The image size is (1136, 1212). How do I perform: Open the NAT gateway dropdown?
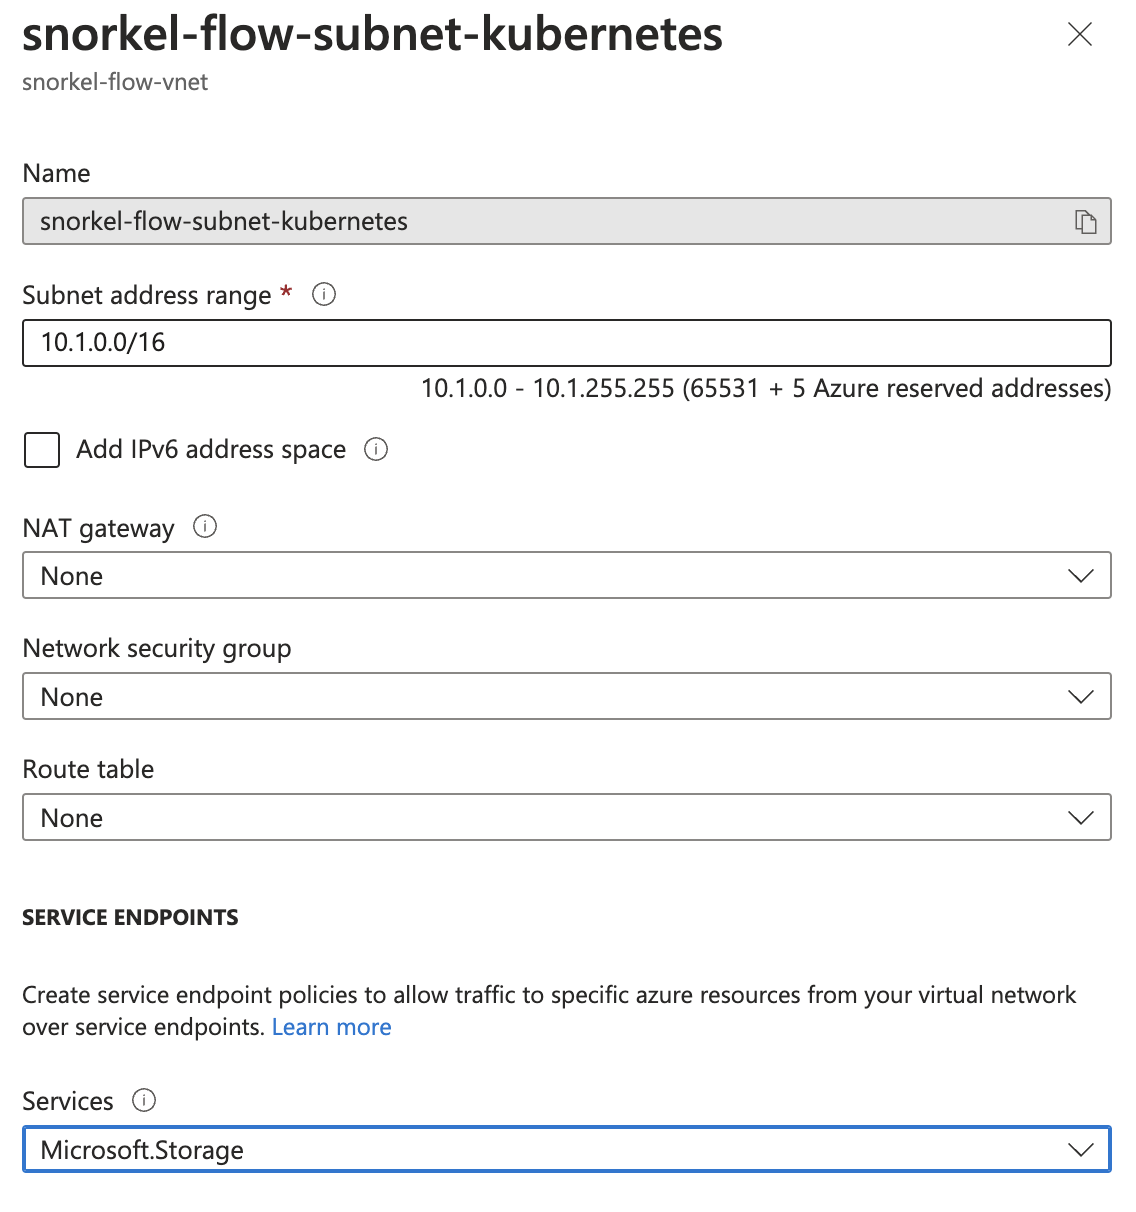pos(567,575)
